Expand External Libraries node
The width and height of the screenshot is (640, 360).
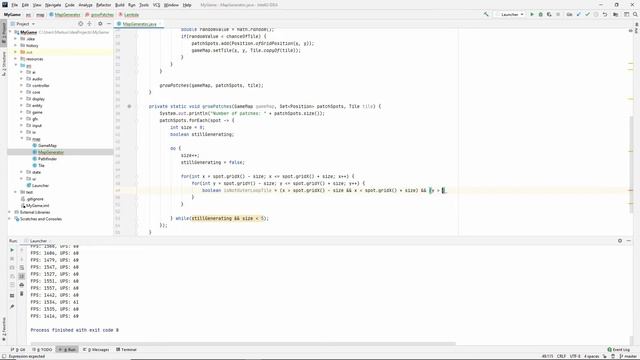click(10, 212)
